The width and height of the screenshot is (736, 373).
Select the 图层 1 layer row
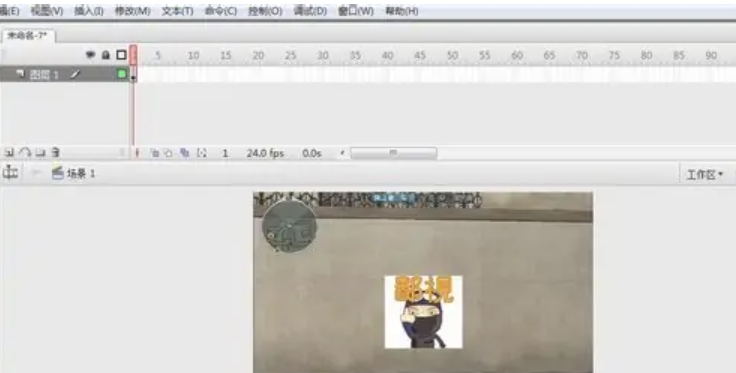[65, 74]
